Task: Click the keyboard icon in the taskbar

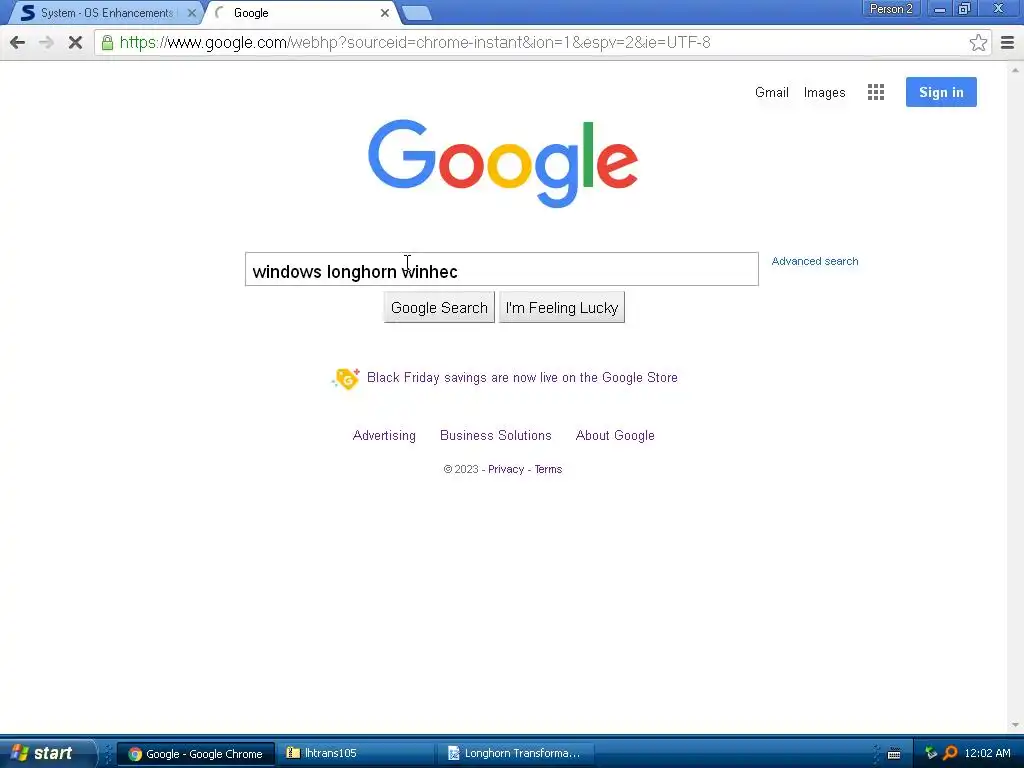Action: point(894,754)
